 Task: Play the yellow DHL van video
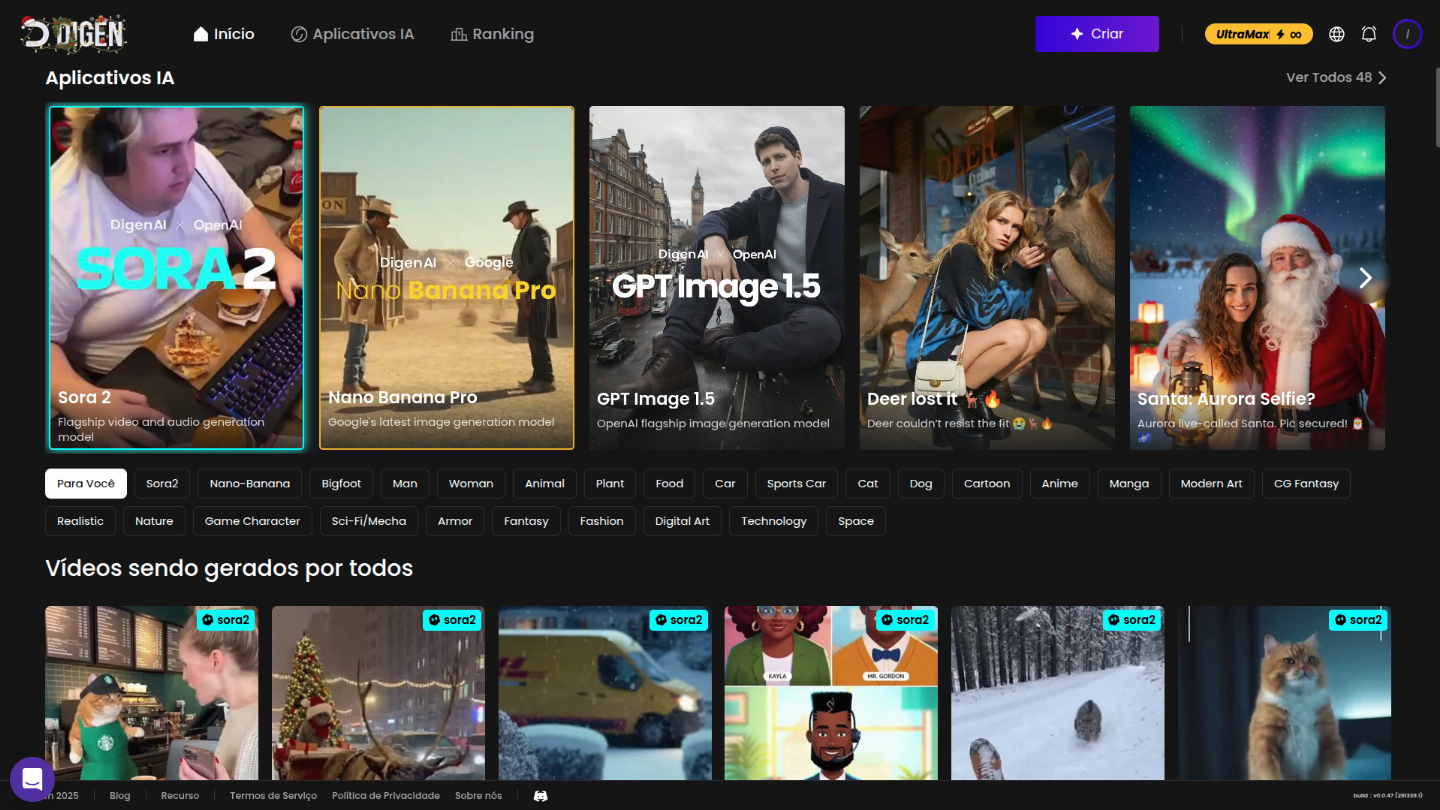(x=605, y=693)
